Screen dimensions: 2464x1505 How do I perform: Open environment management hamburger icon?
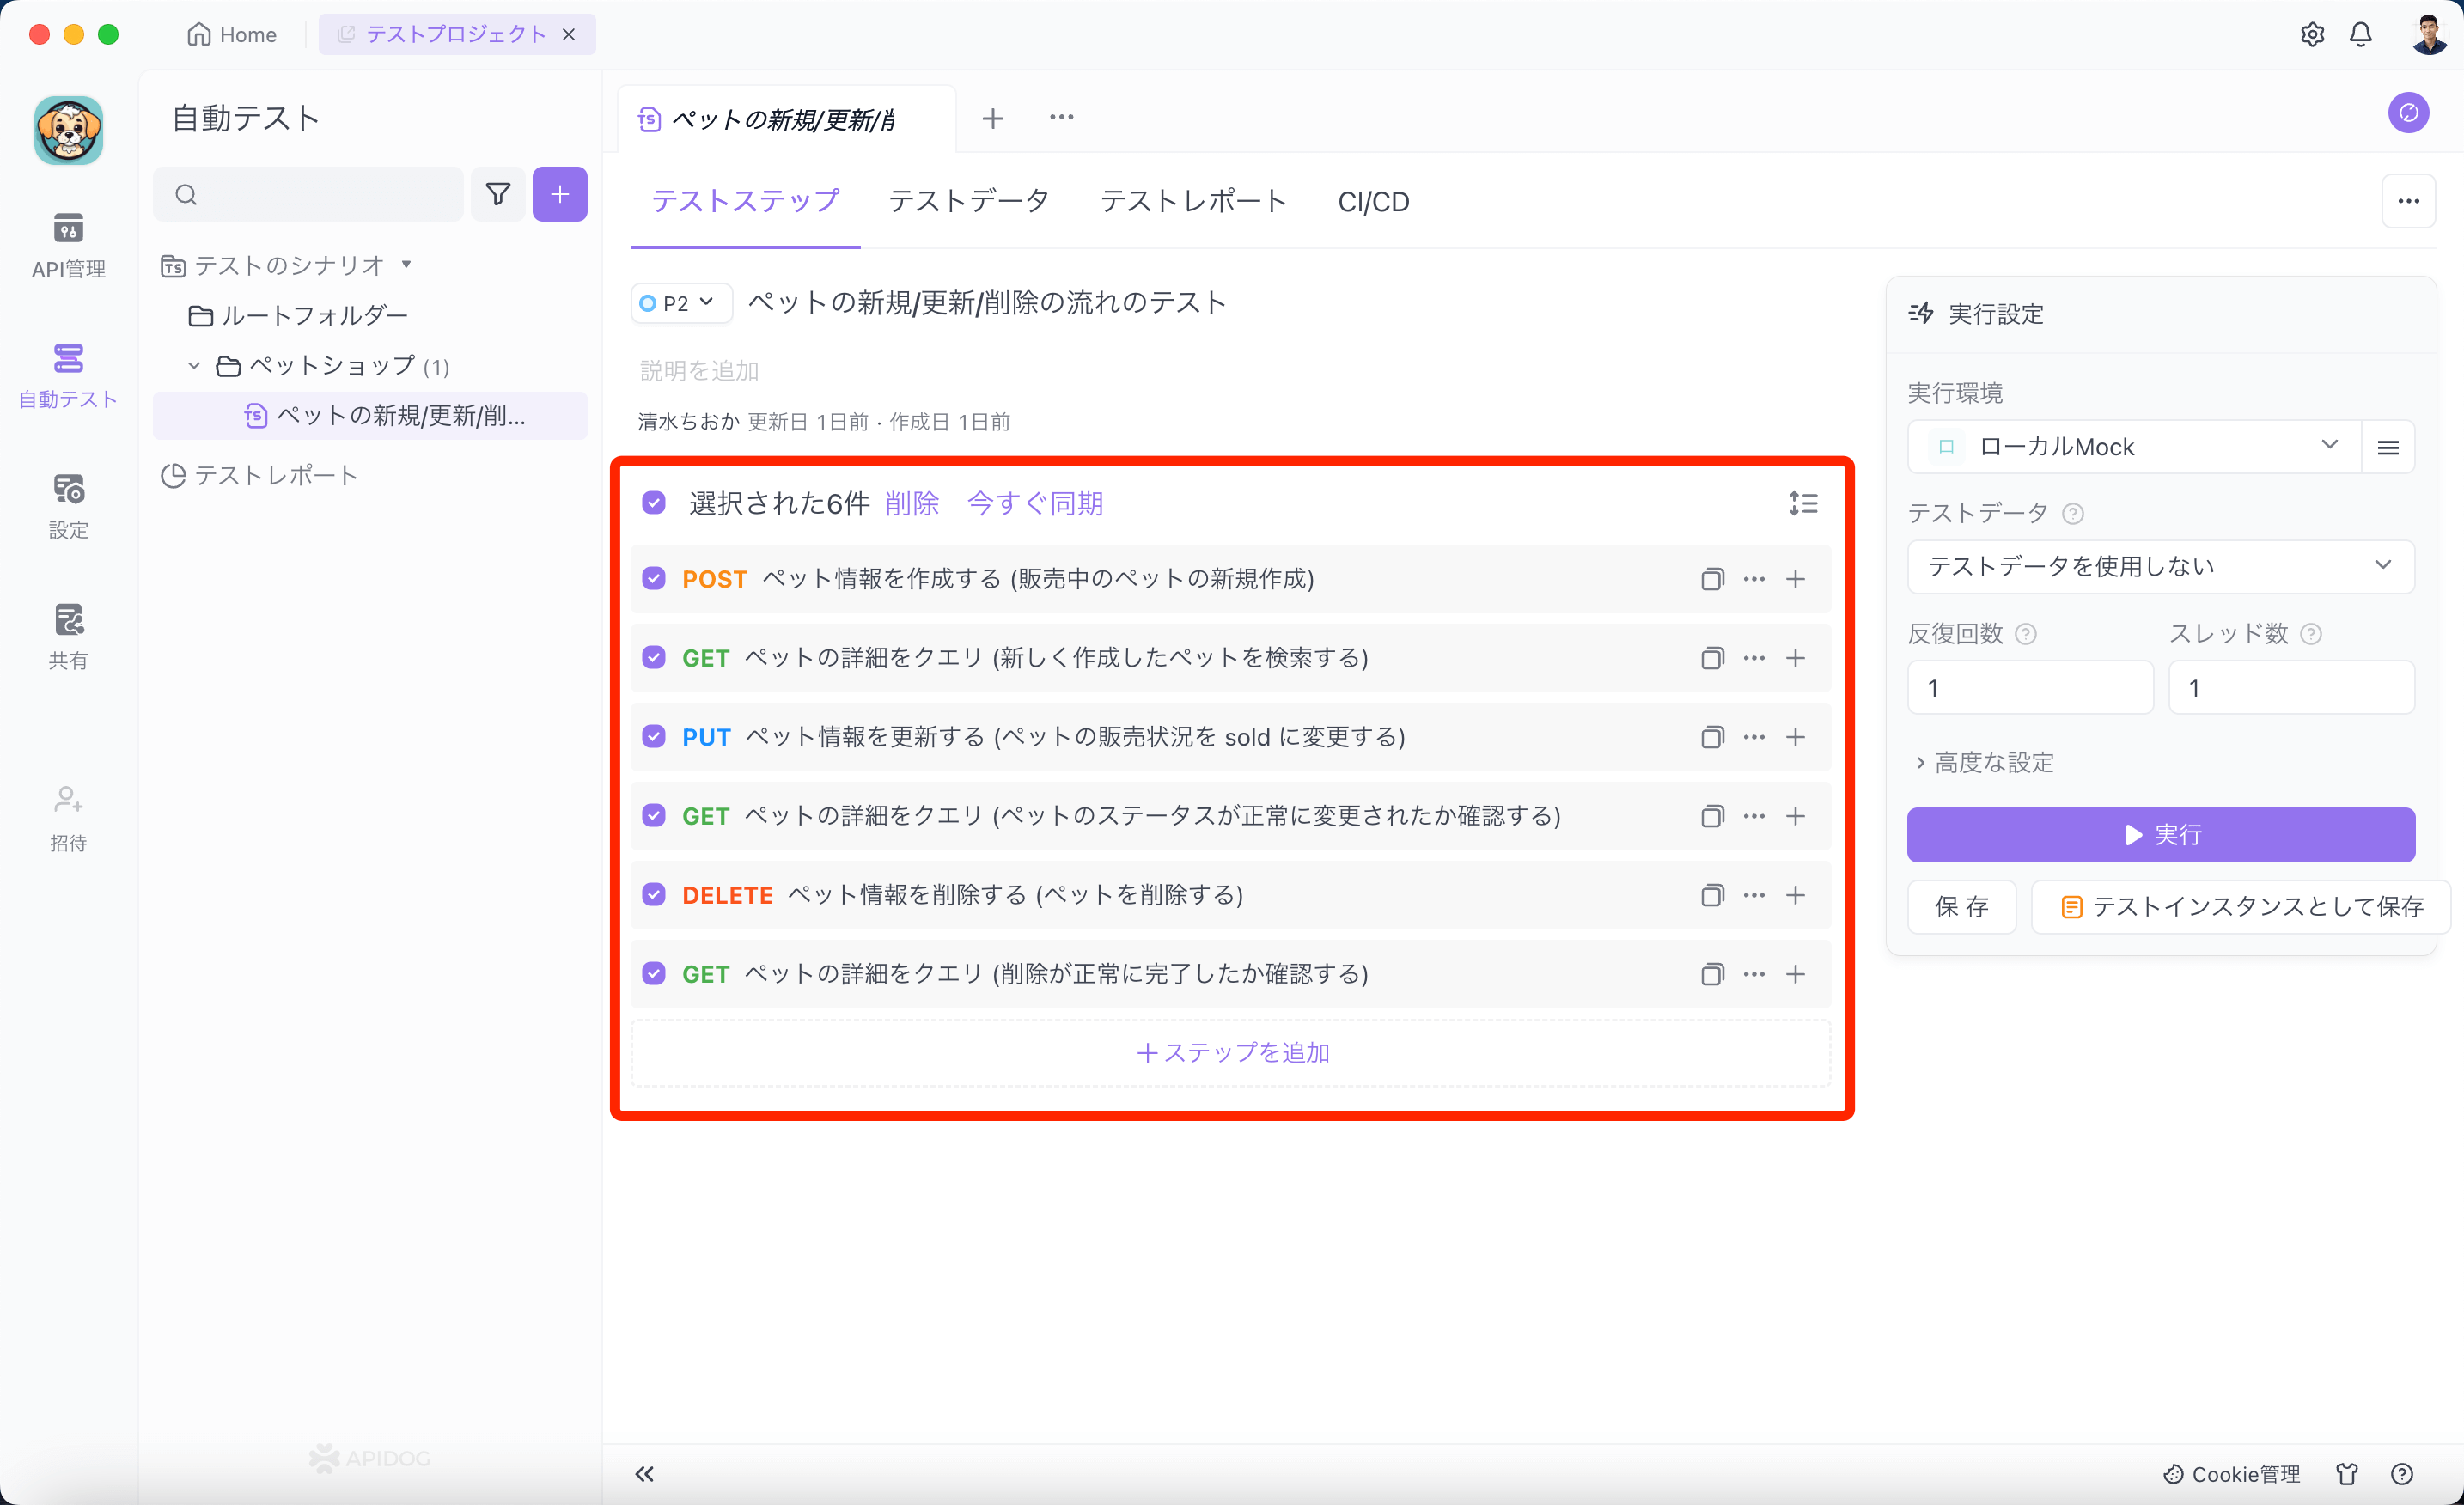click(x=2388, y=447)
